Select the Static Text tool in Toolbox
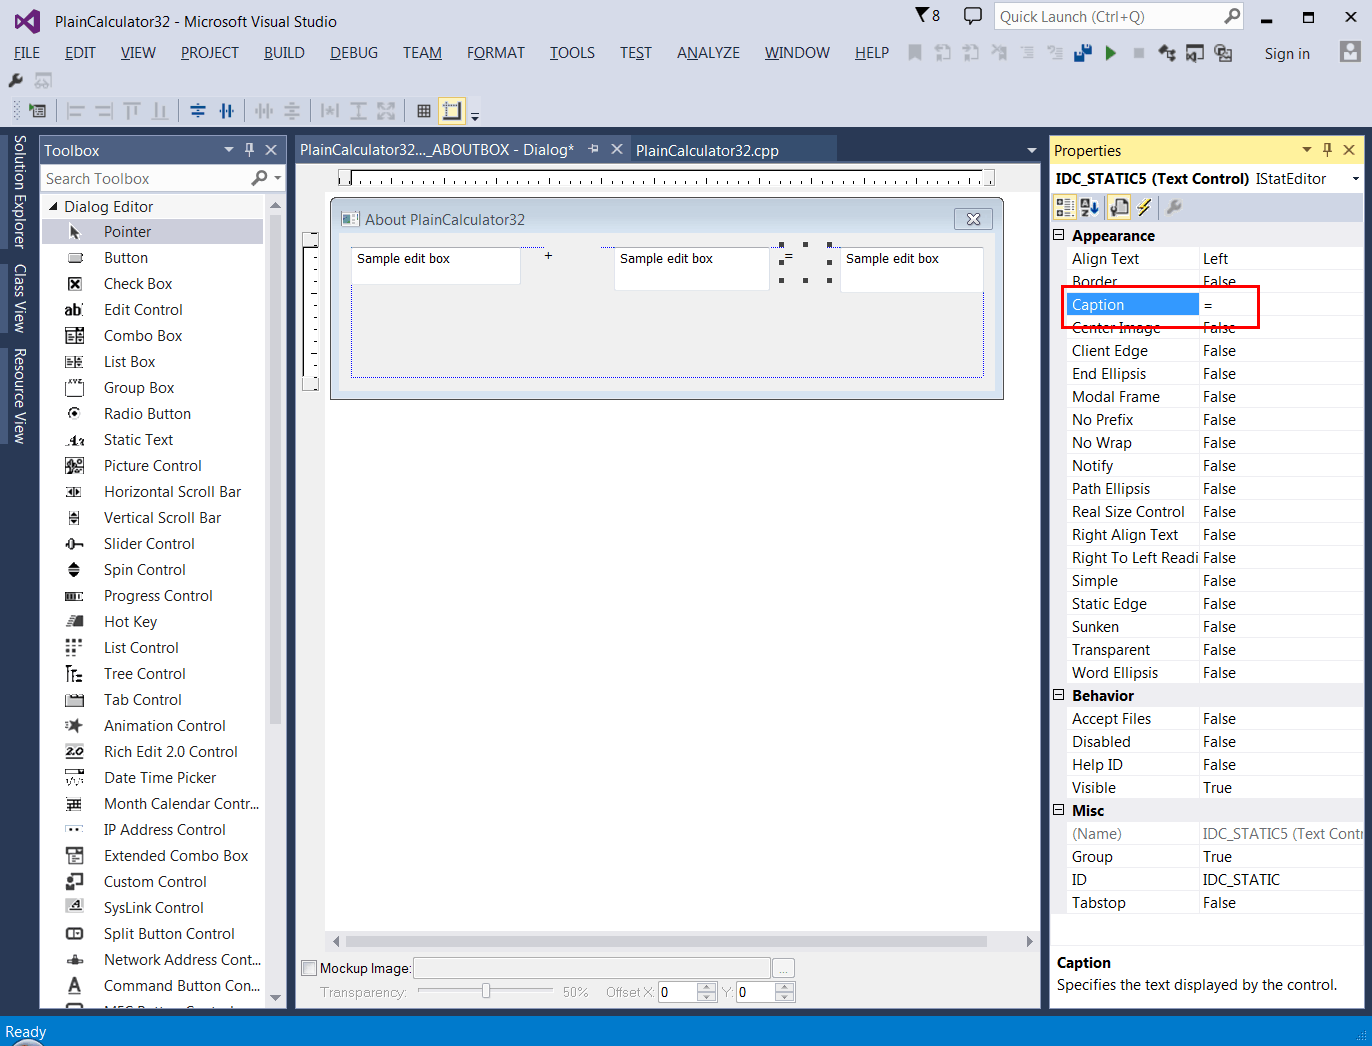This screenshot has width=1372, height=1046. 152,440
